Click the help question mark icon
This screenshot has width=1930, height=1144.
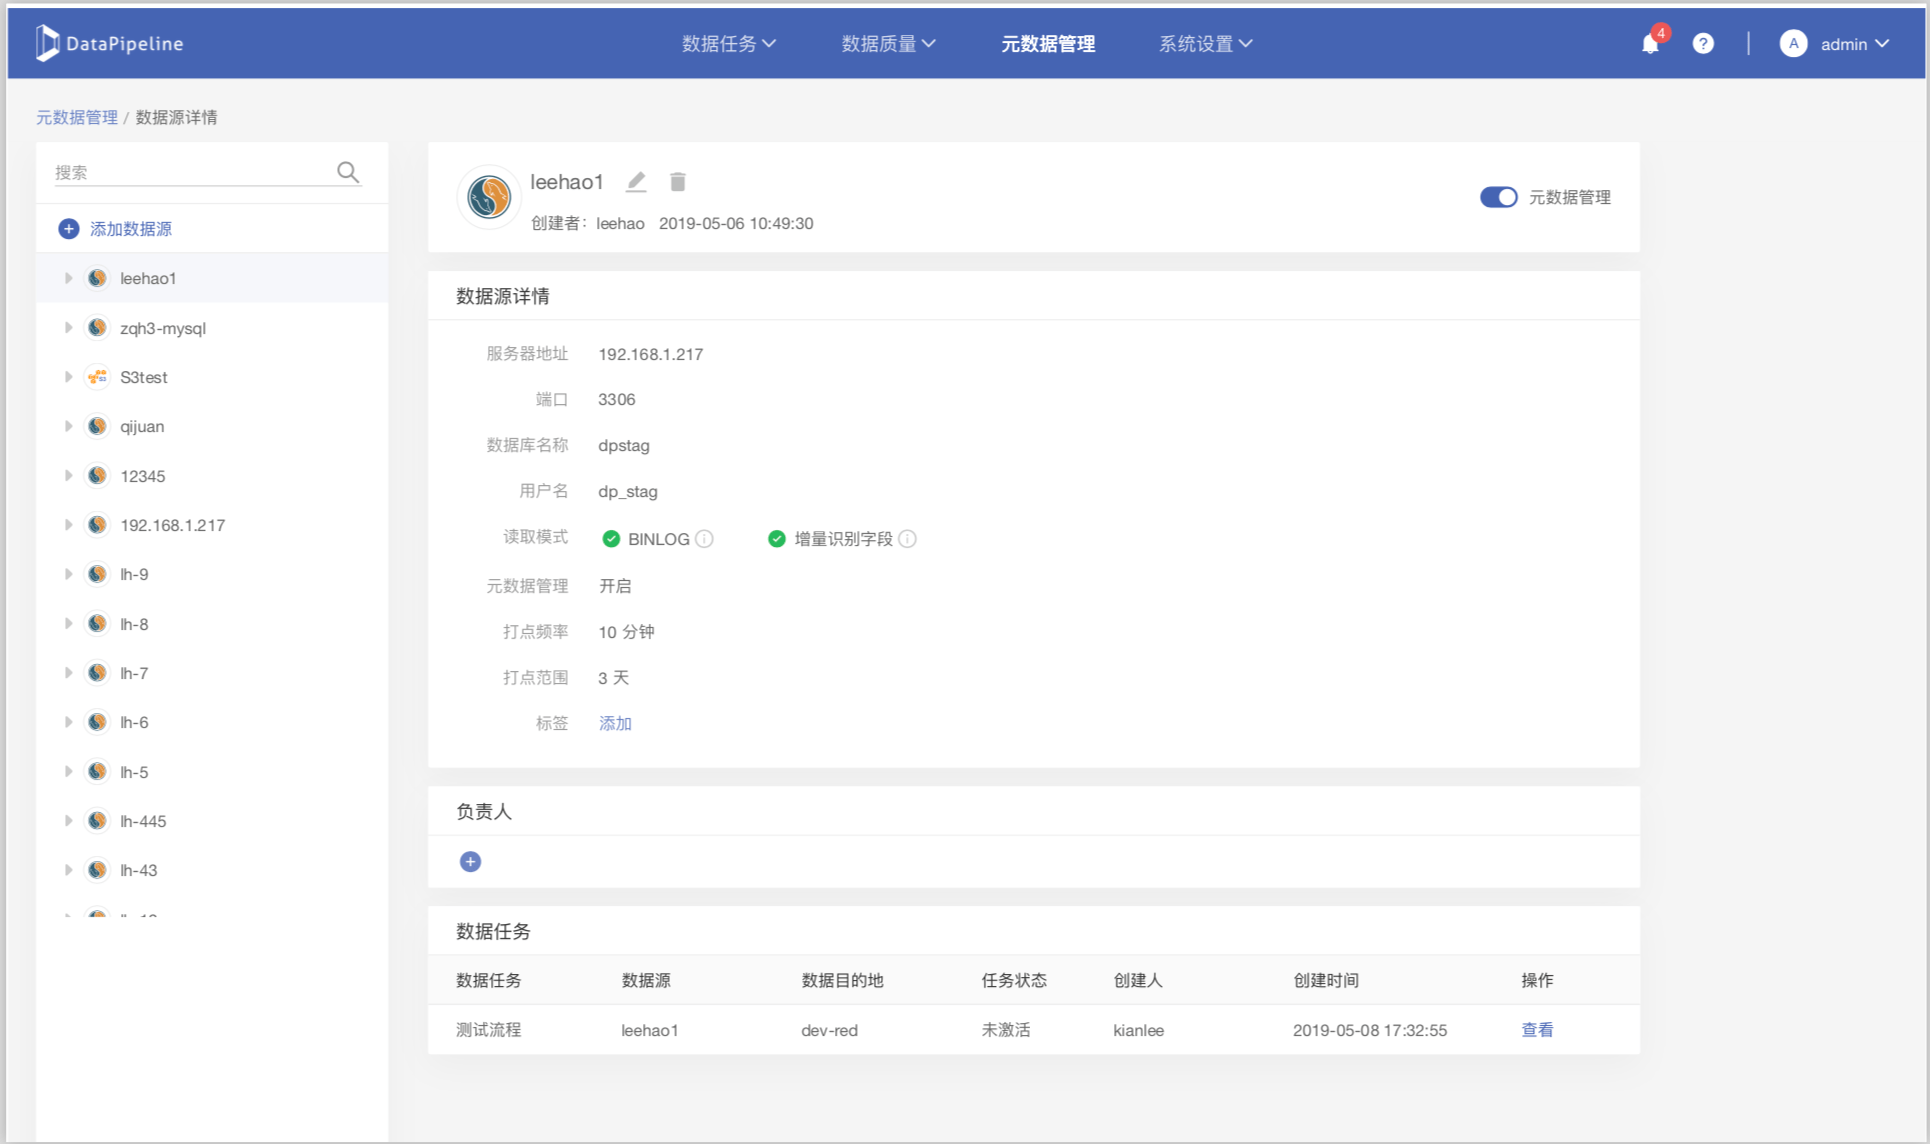[x=1703, y=44]
